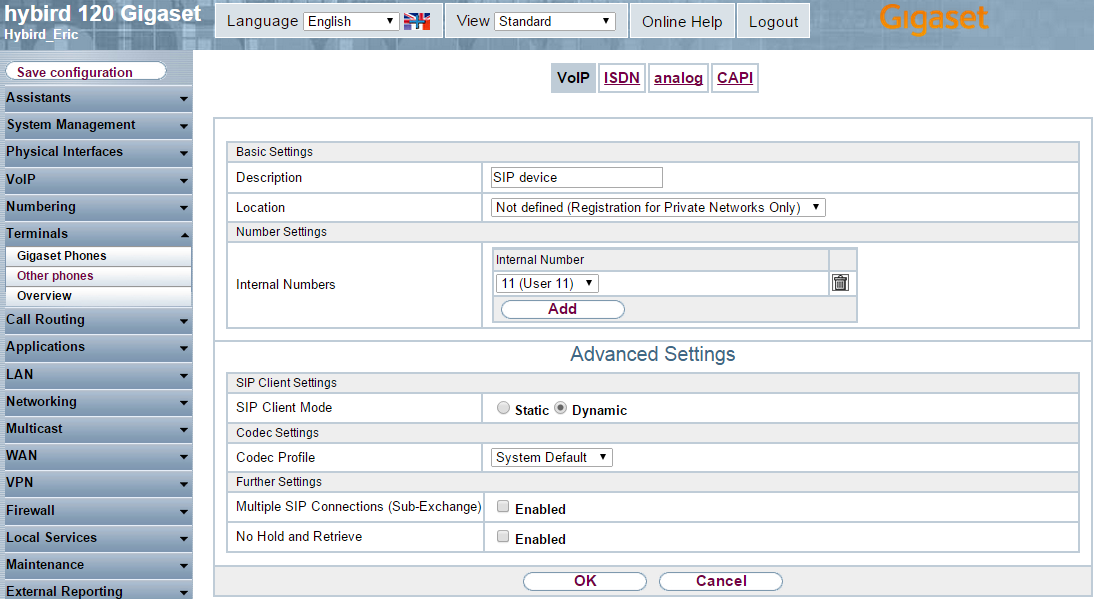Expand the Call Routing menu
Image resolution: width=1095 pixels, height=599 pixels.
point(97,320)
